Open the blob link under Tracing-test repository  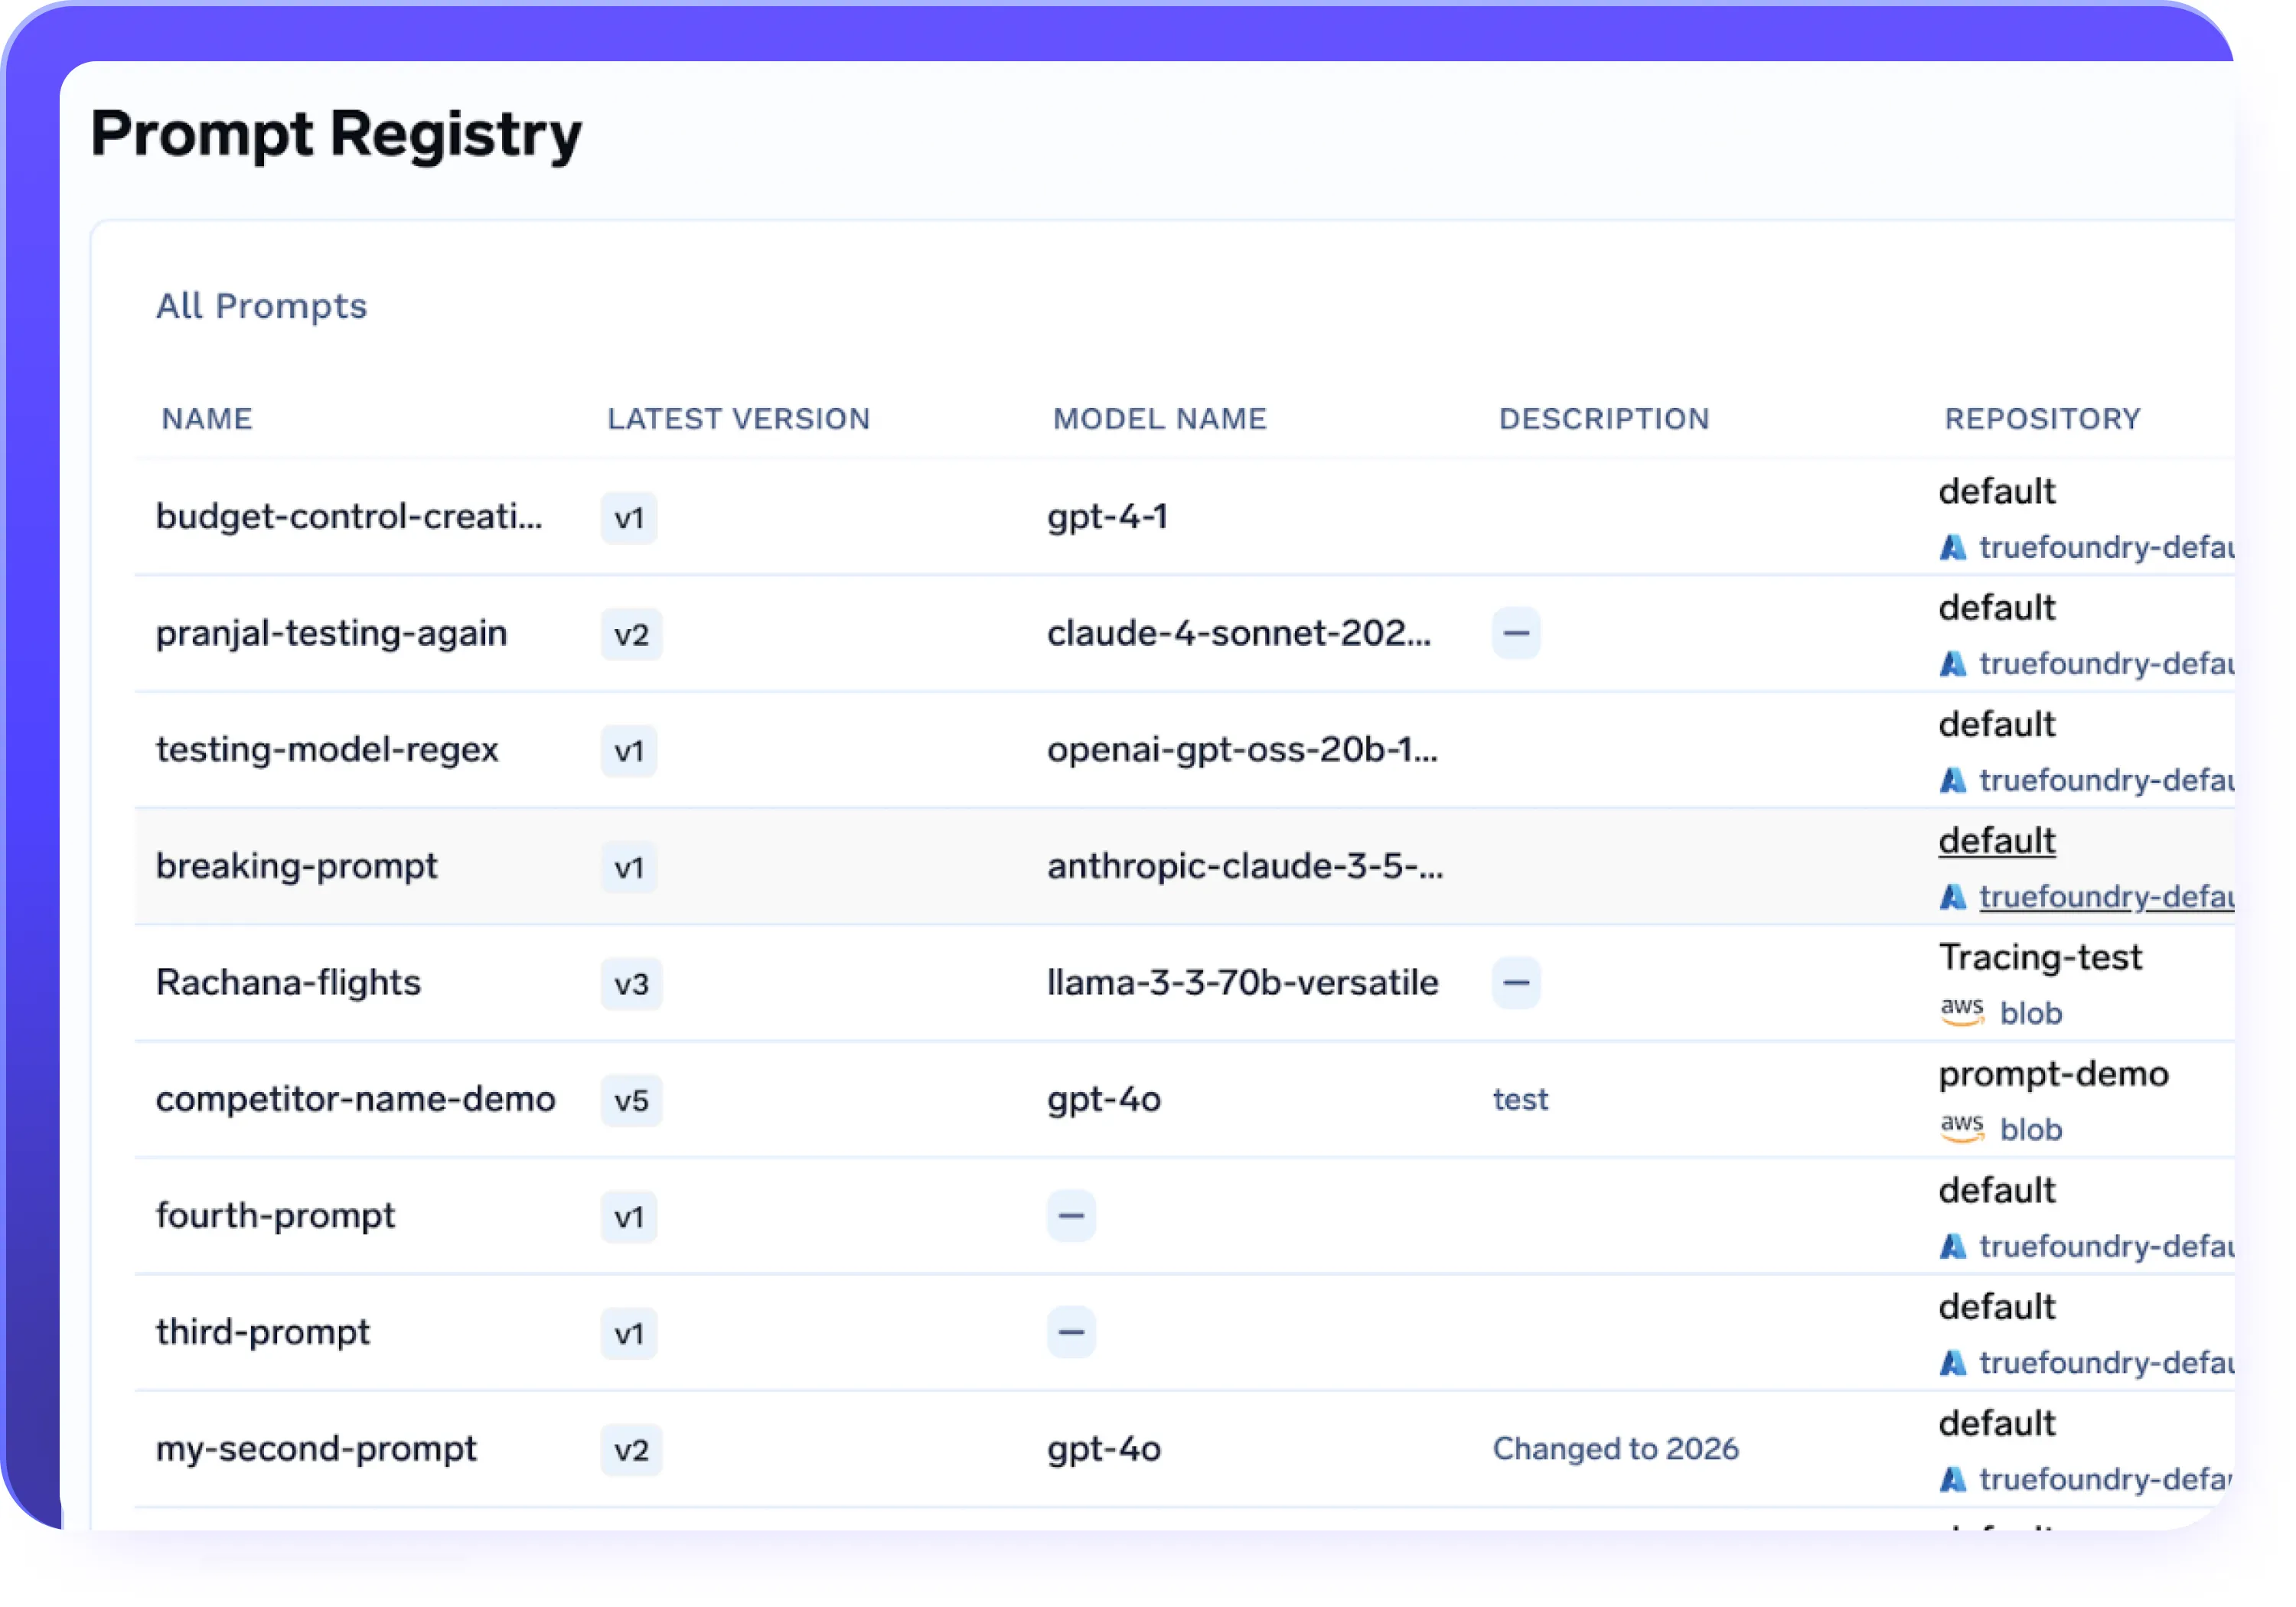[x=2031, y=1013]
